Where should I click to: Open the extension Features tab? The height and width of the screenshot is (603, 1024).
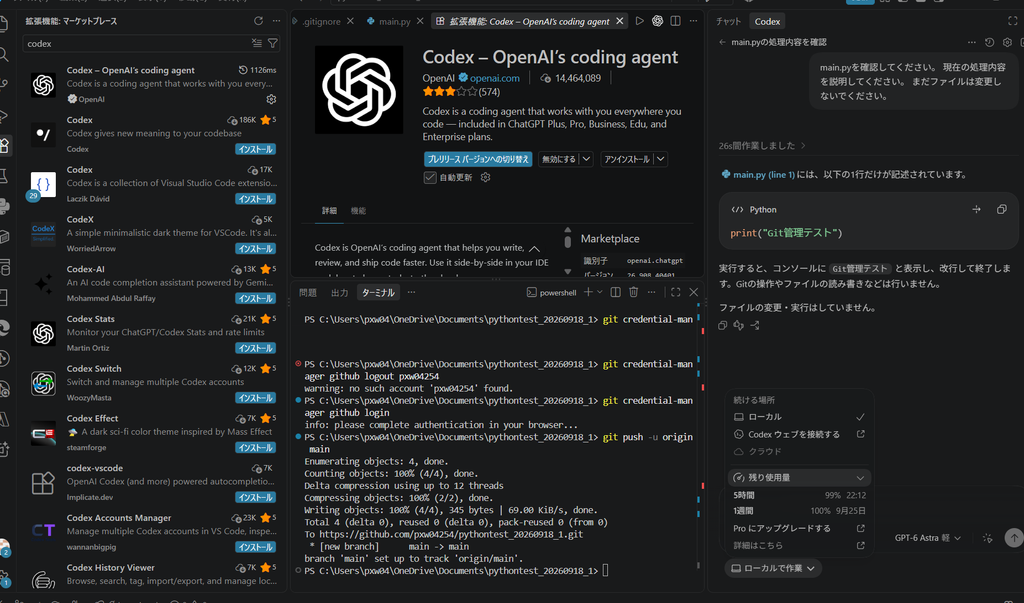[x=358, y=210]
